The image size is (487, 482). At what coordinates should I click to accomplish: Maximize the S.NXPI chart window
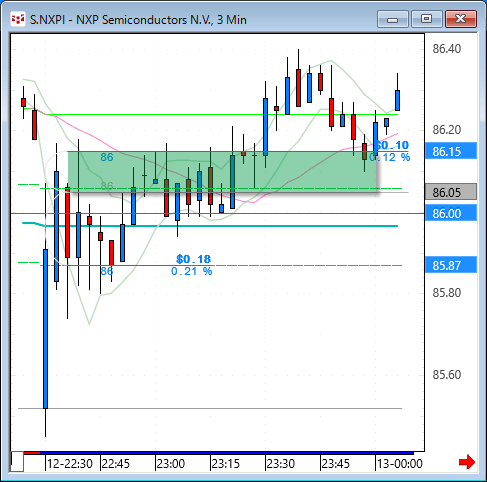[x=426, y=19]
